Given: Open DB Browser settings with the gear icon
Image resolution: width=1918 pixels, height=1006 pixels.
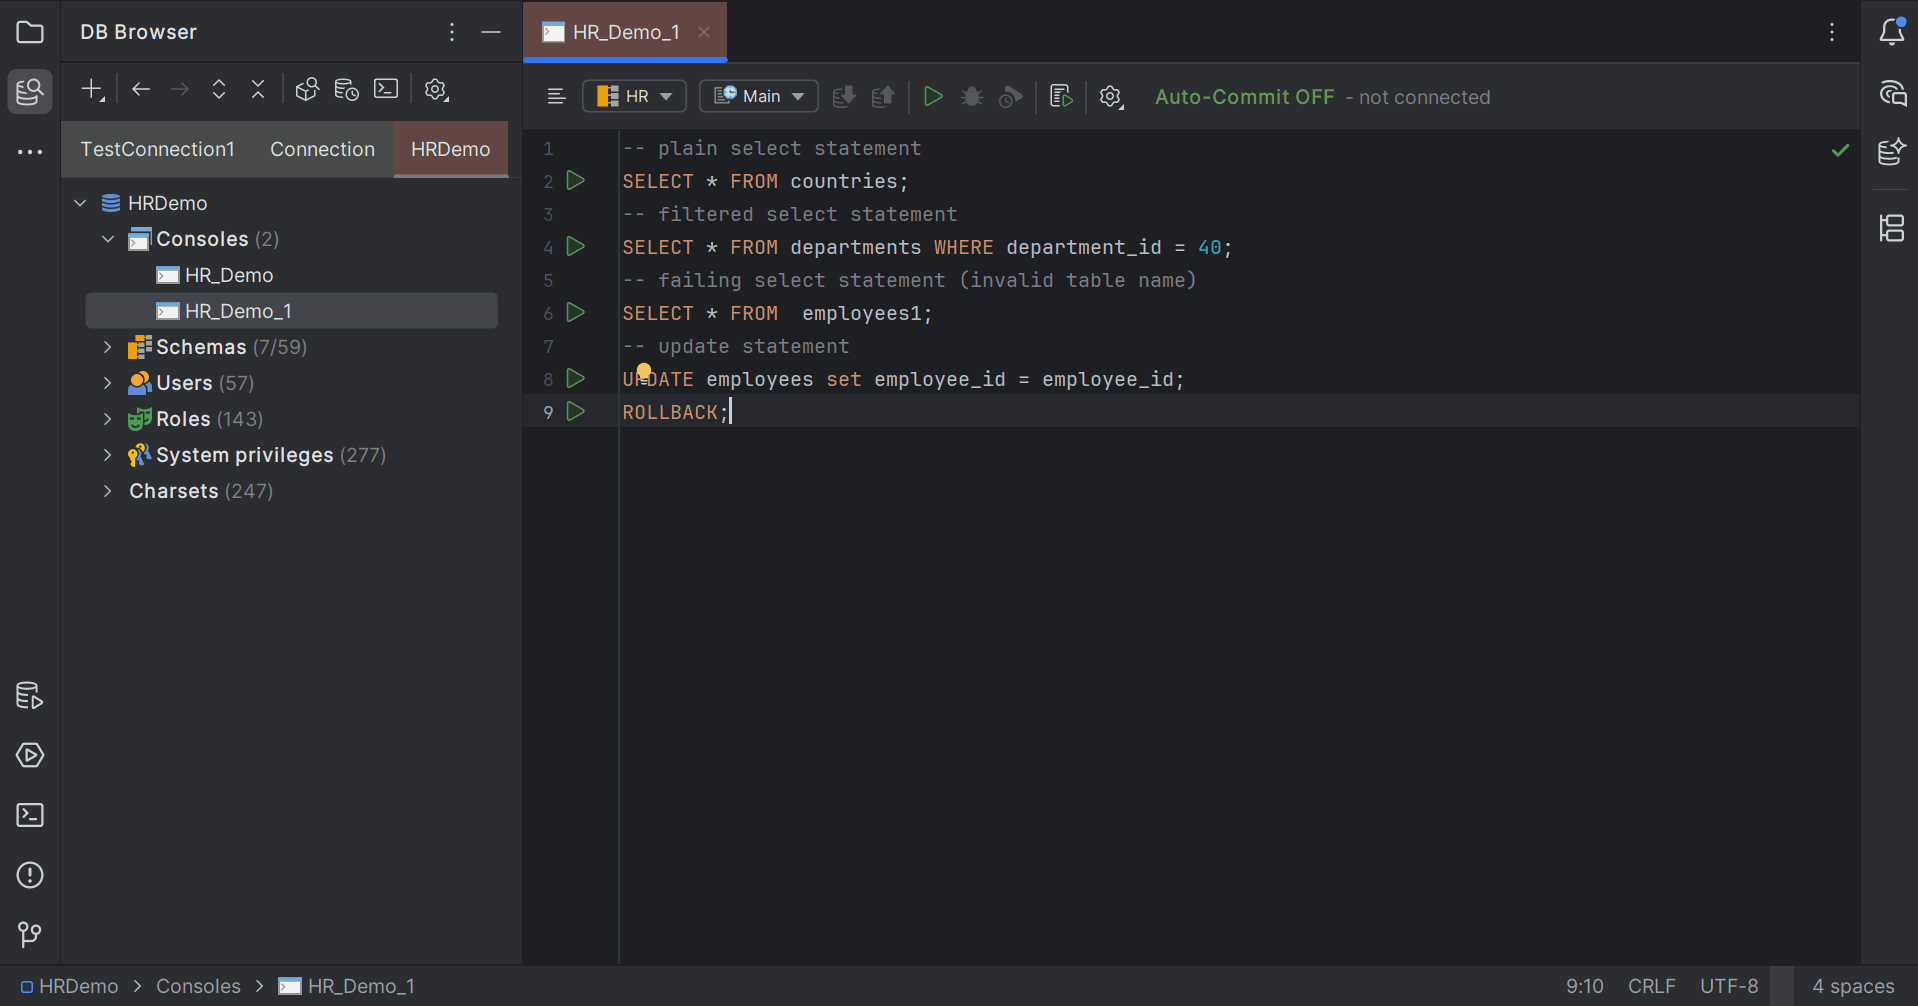Looking at the screenshot, I should (436, 89).
